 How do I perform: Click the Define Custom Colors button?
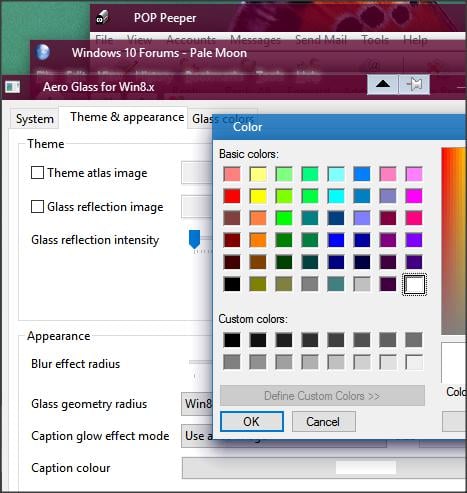[322, 396]
